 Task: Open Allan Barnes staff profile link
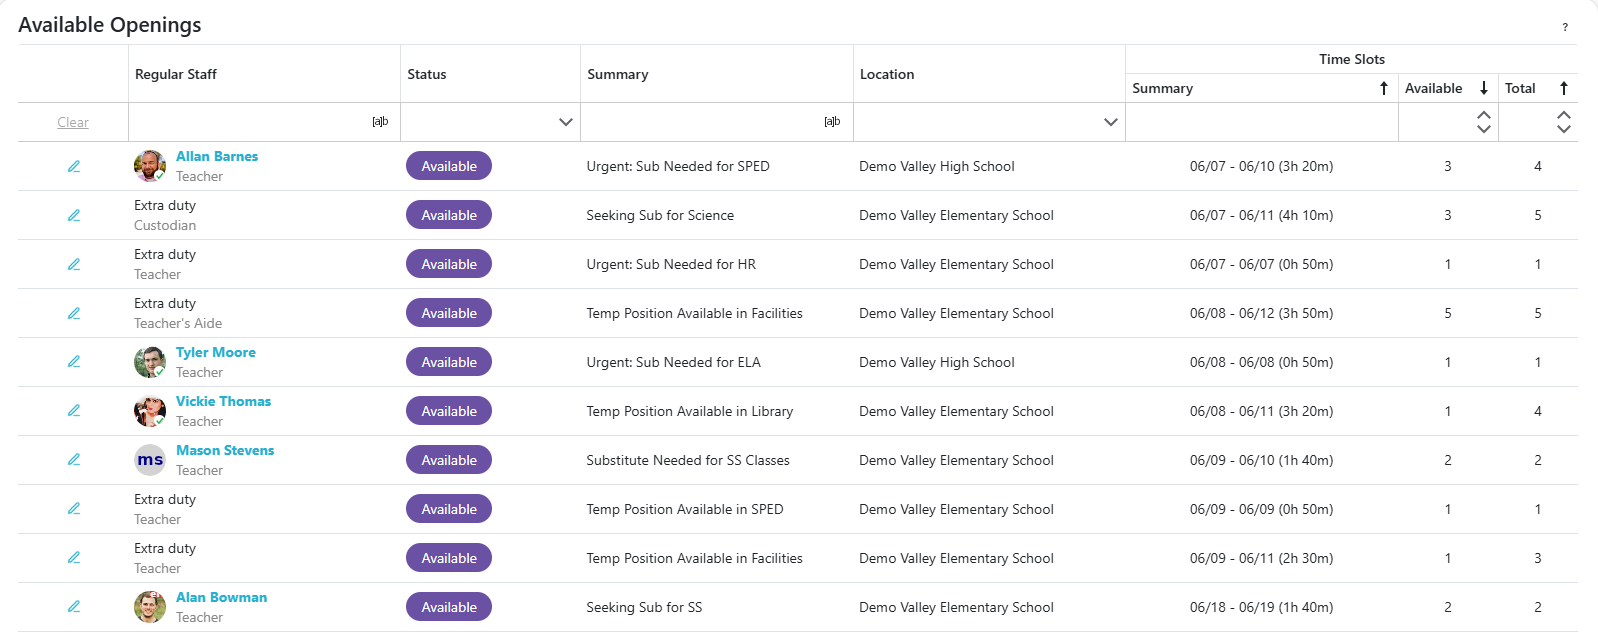217,156
